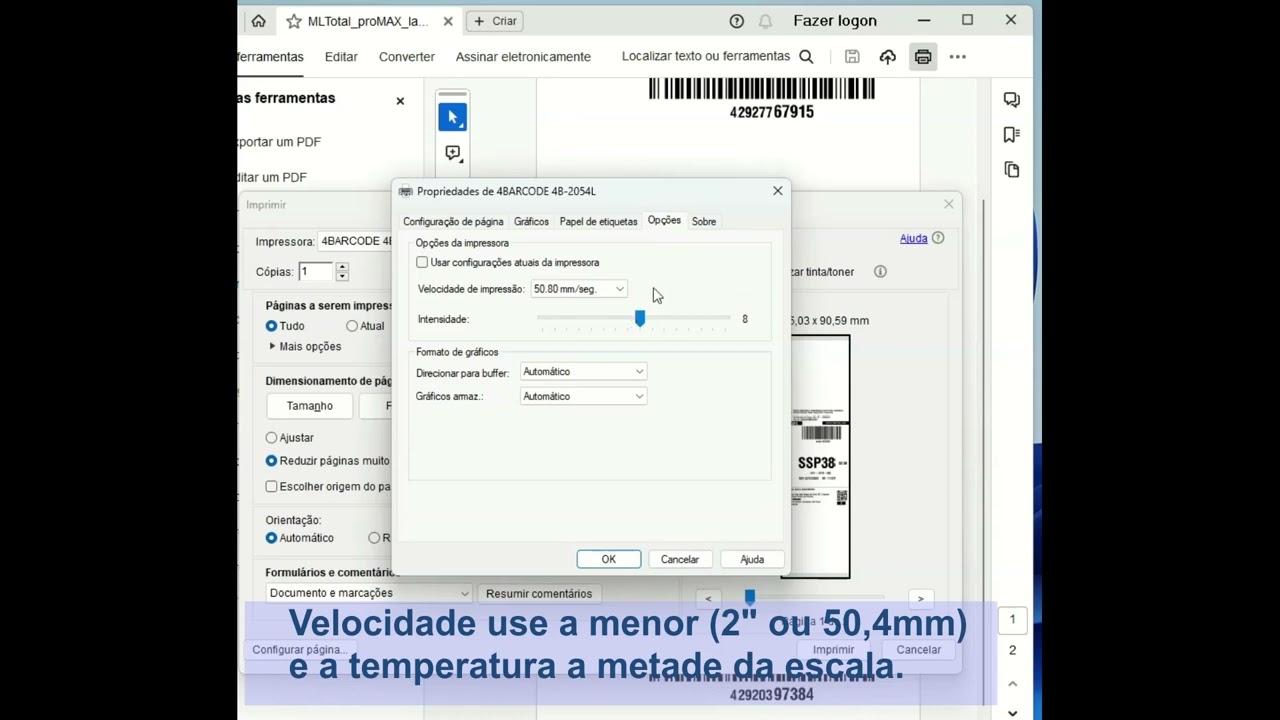Screen dimensions: 1280x720
Task: Open notifications bell icon
Action: pos(765,21)
